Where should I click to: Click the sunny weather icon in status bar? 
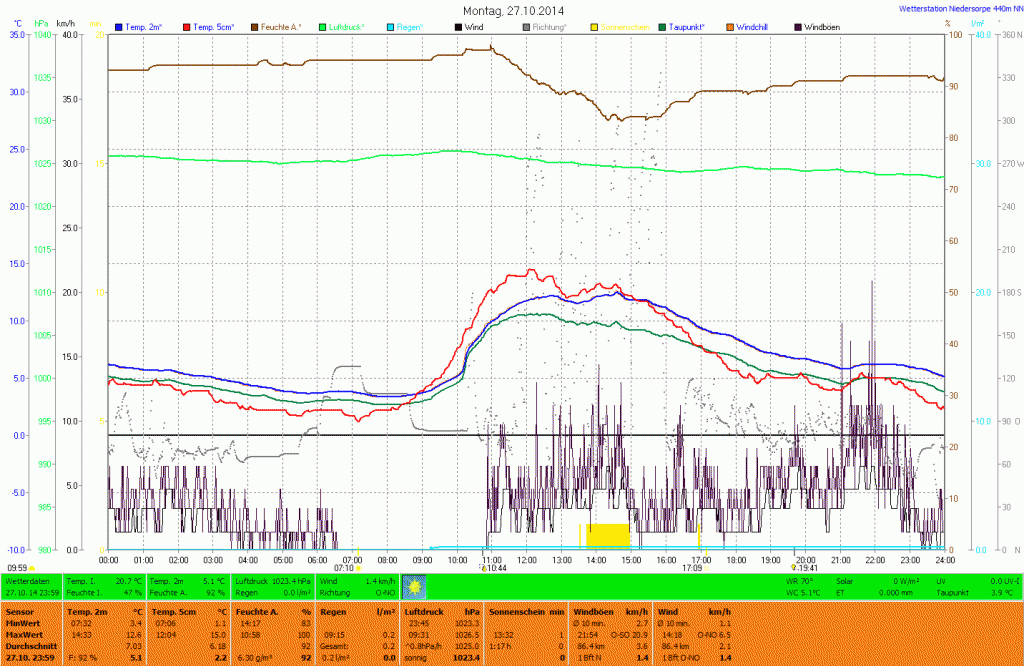415,584
